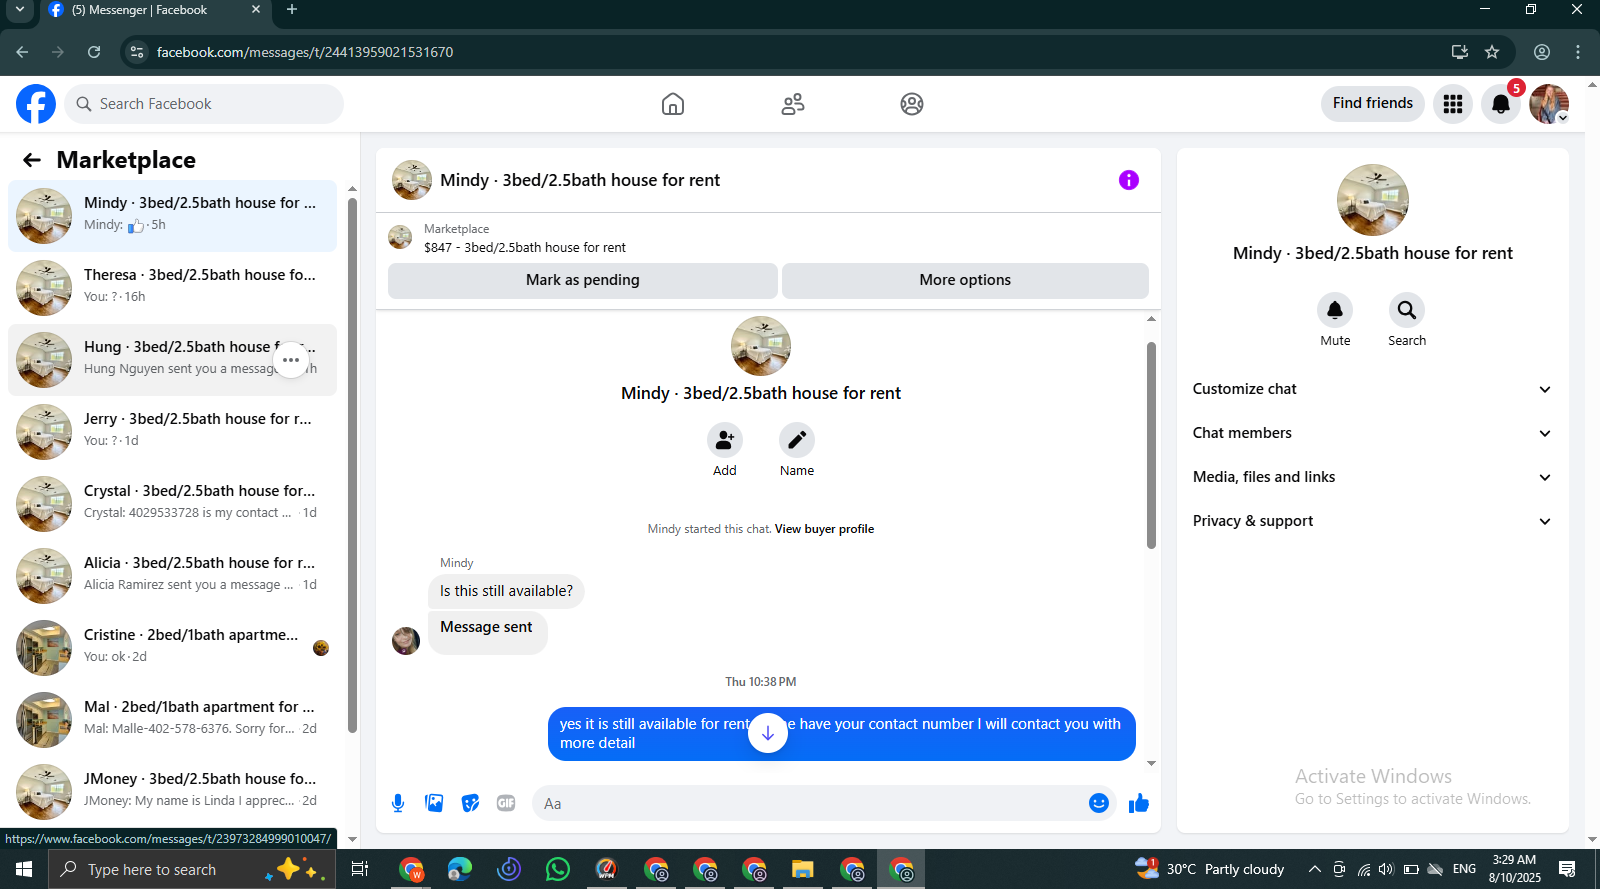This screenshot has width=1600, height=889.
Task: Click Mindy's listing thumbnail in right panel
Action: (x=1373, y=200)
